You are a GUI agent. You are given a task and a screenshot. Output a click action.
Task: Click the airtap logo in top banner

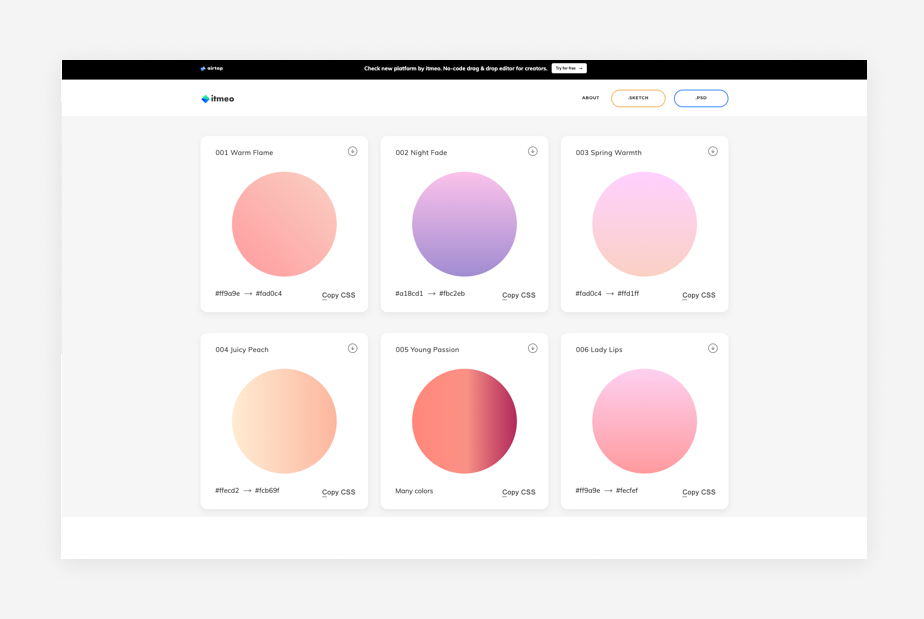pyautogui.click(x=211, y=69)
